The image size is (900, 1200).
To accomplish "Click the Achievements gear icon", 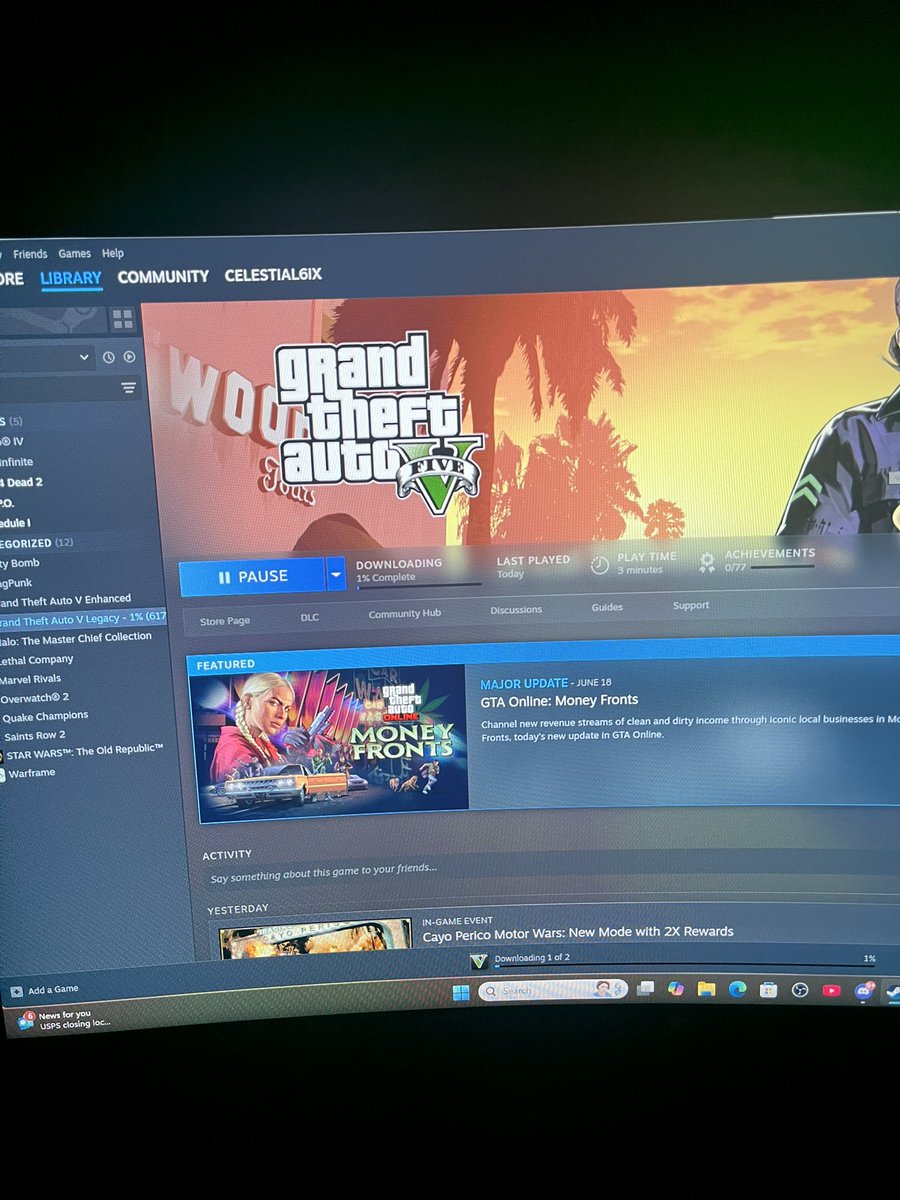I will [707, 561].
